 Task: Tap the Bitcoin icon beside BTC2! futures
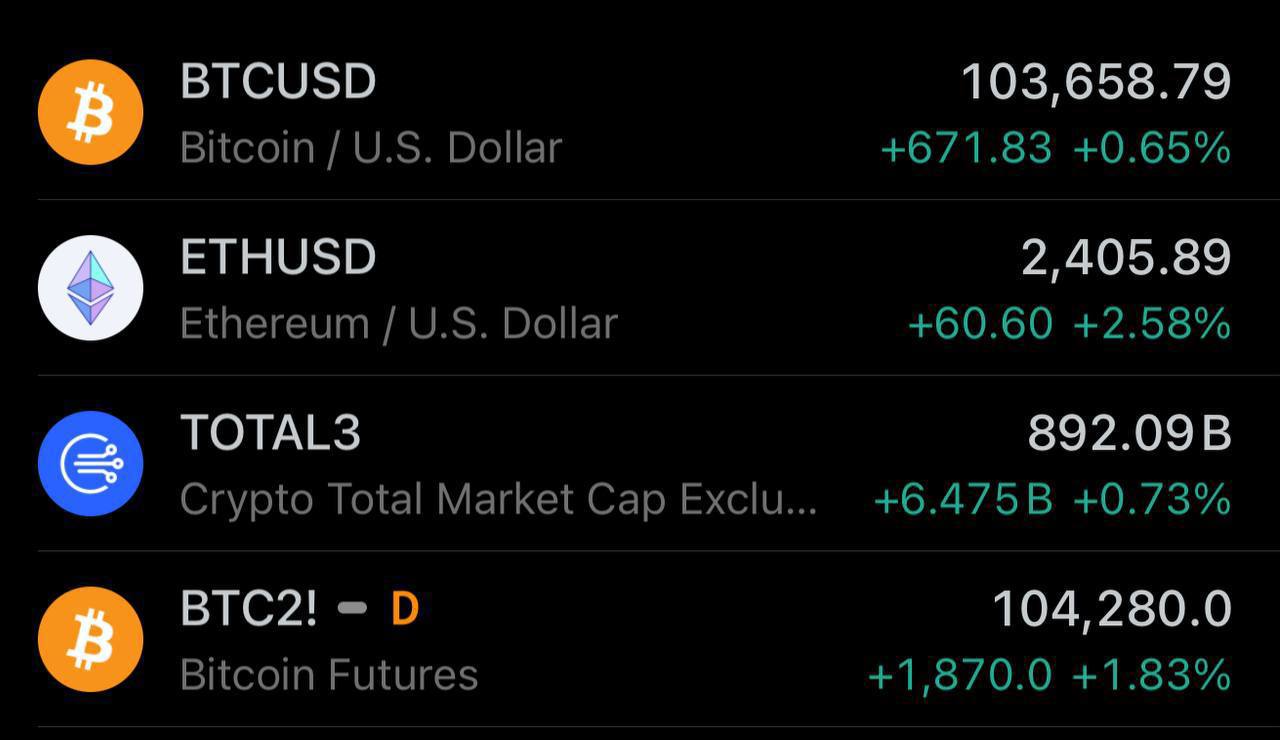(x=90, y=640)
